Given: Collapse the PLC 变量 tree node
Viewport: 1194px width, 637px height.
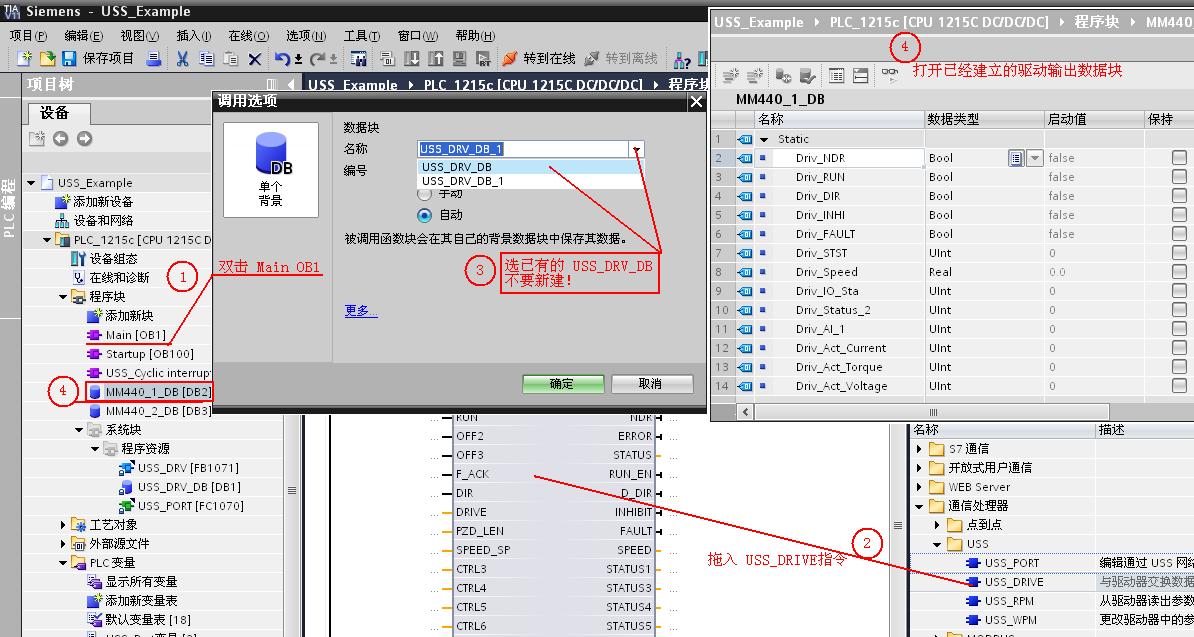Looking at the screenshot, I should pos(63,563).
